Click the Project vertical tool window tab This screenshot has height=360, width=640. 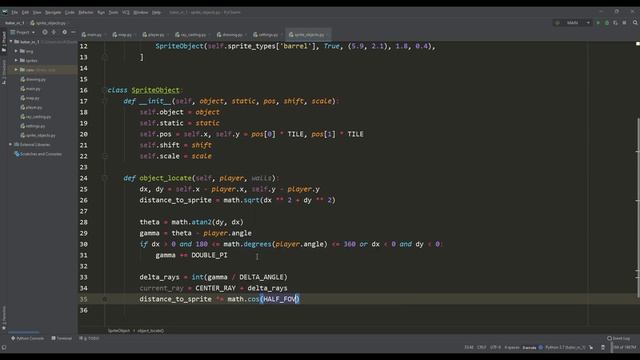pos(4,42)
